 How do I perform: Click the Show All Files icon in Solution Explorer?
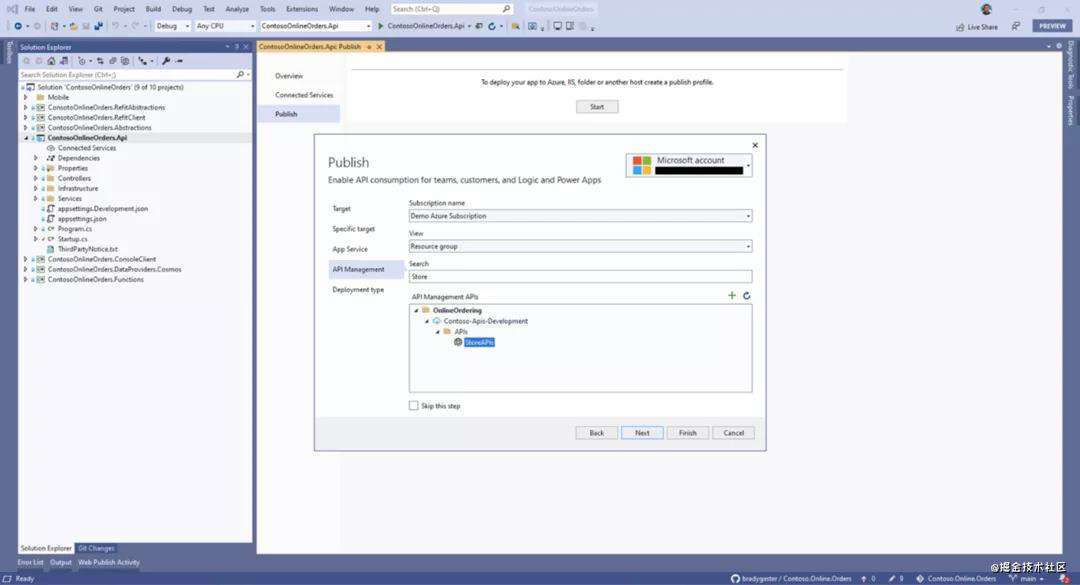(x=125, y=61)
